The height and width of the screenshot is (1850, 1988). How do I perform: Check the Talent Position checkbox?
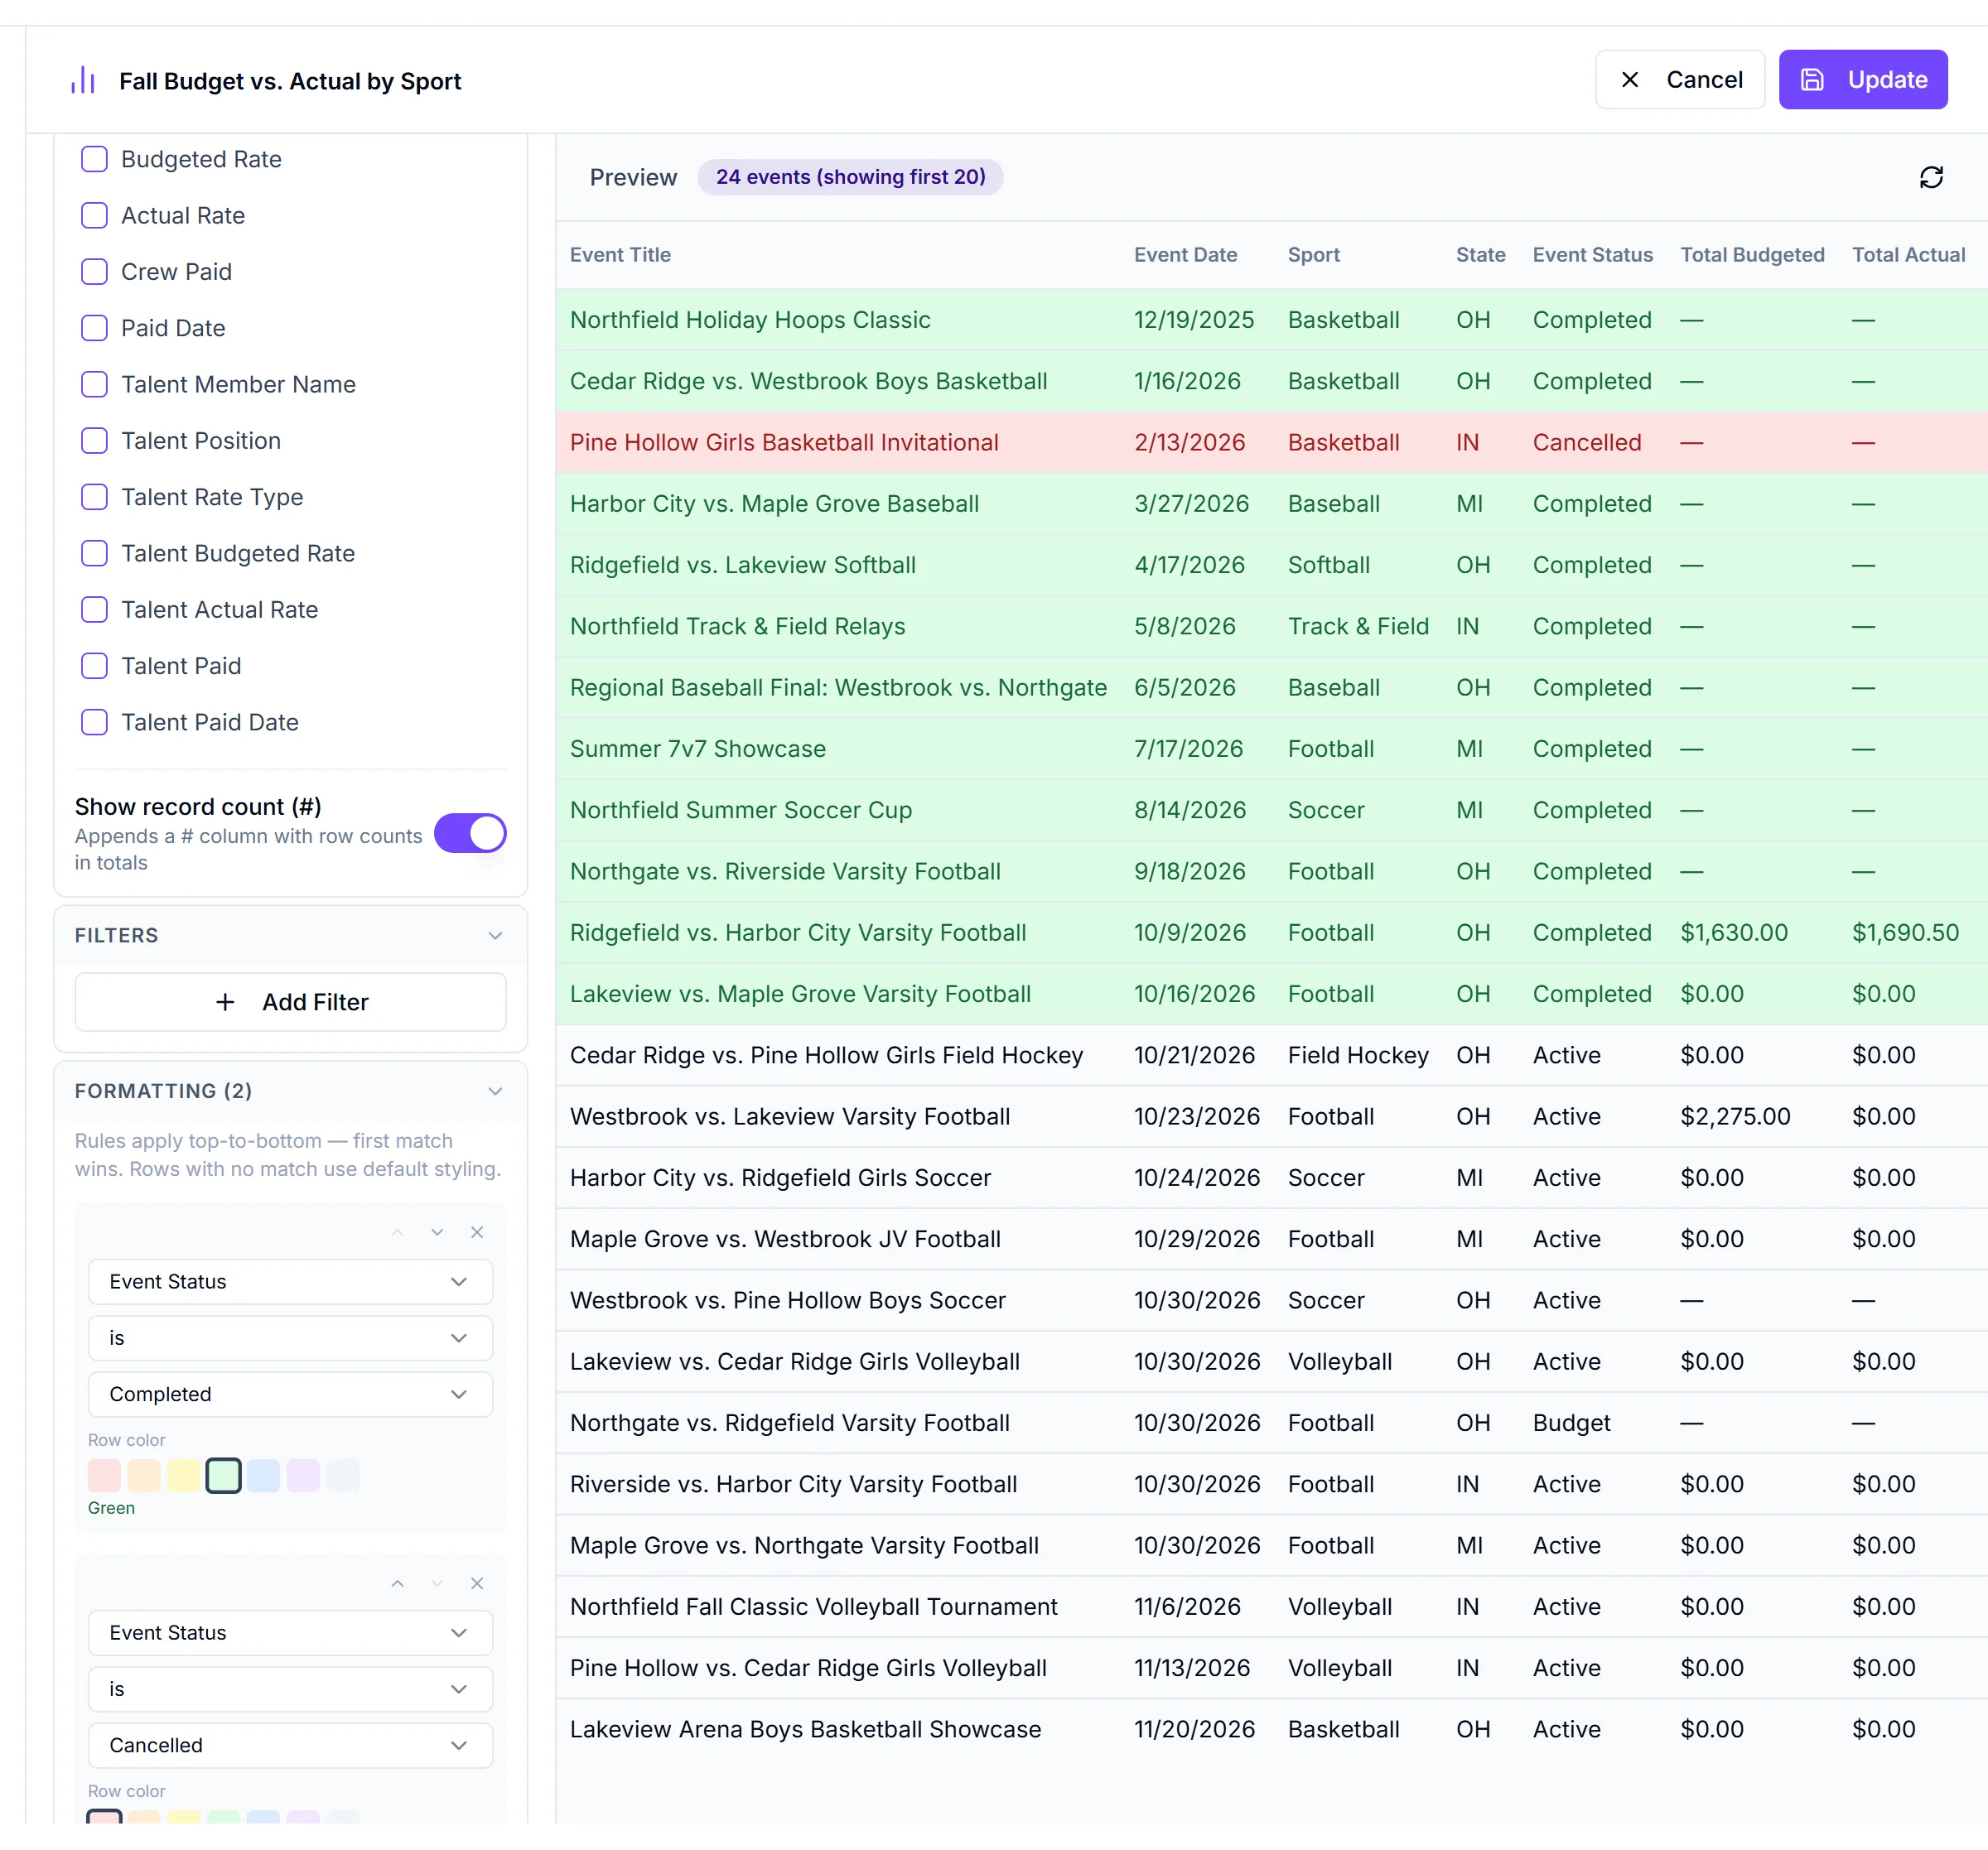pos(94,441)
